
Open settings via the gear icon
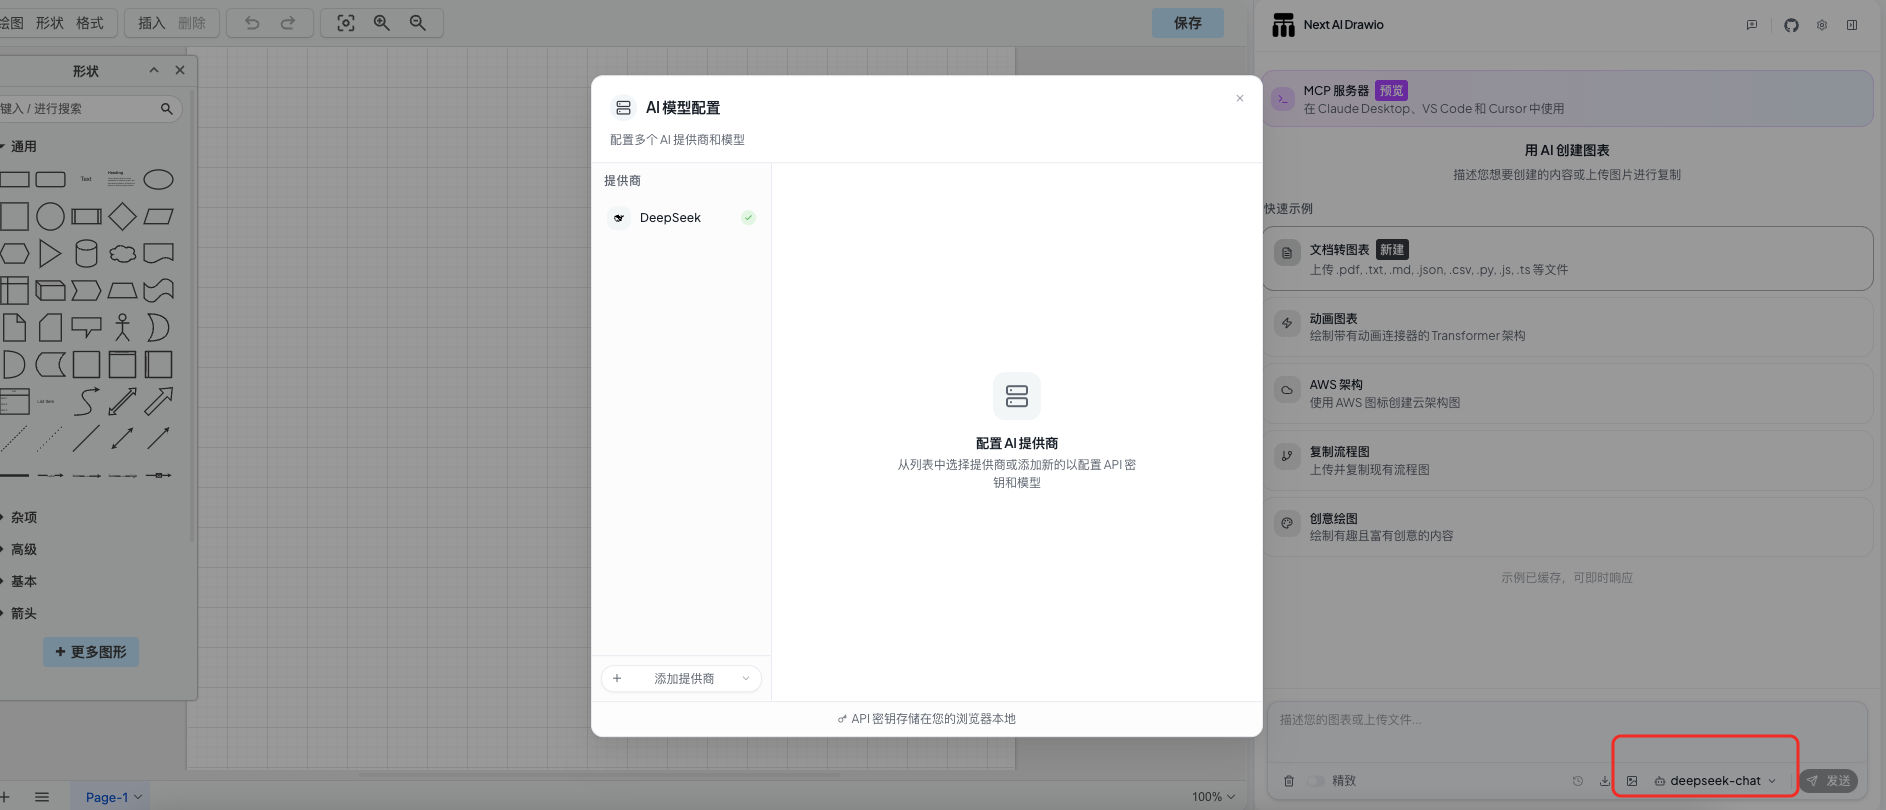click(x=1822, y=25)
